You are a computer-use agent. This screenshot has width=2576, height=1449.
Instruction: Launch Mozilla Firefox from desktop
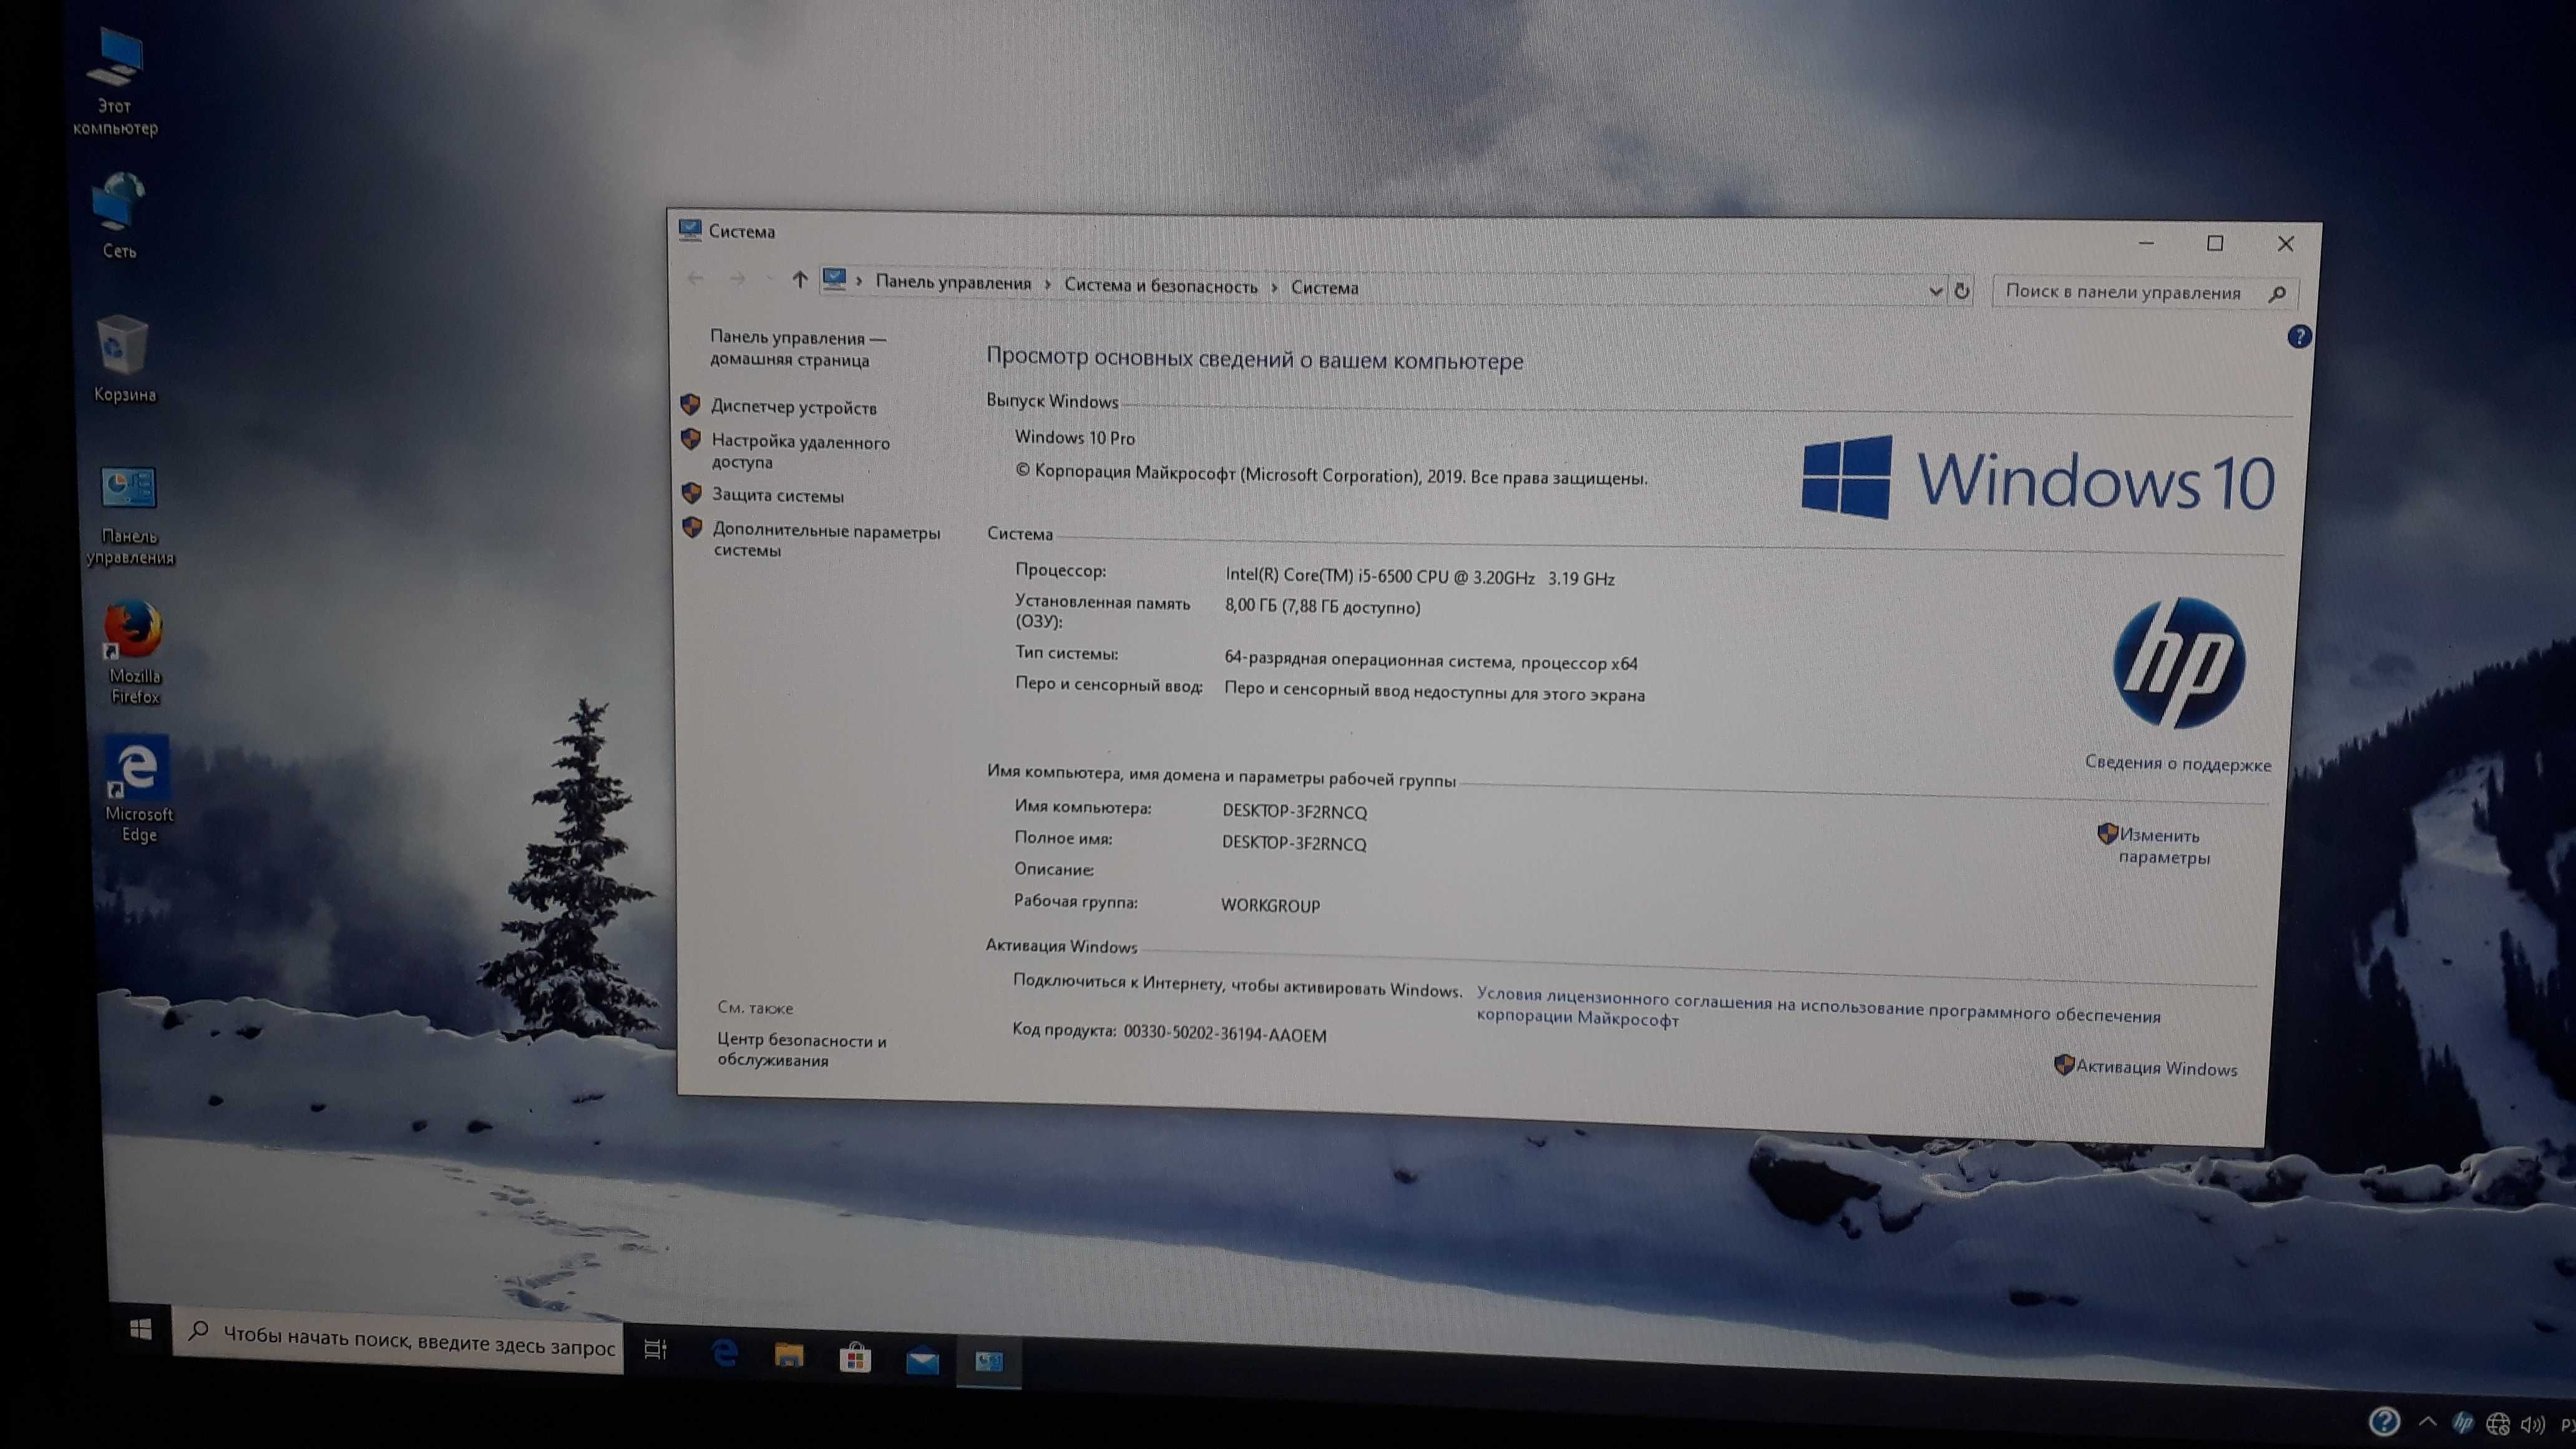[x=134, y=651]
